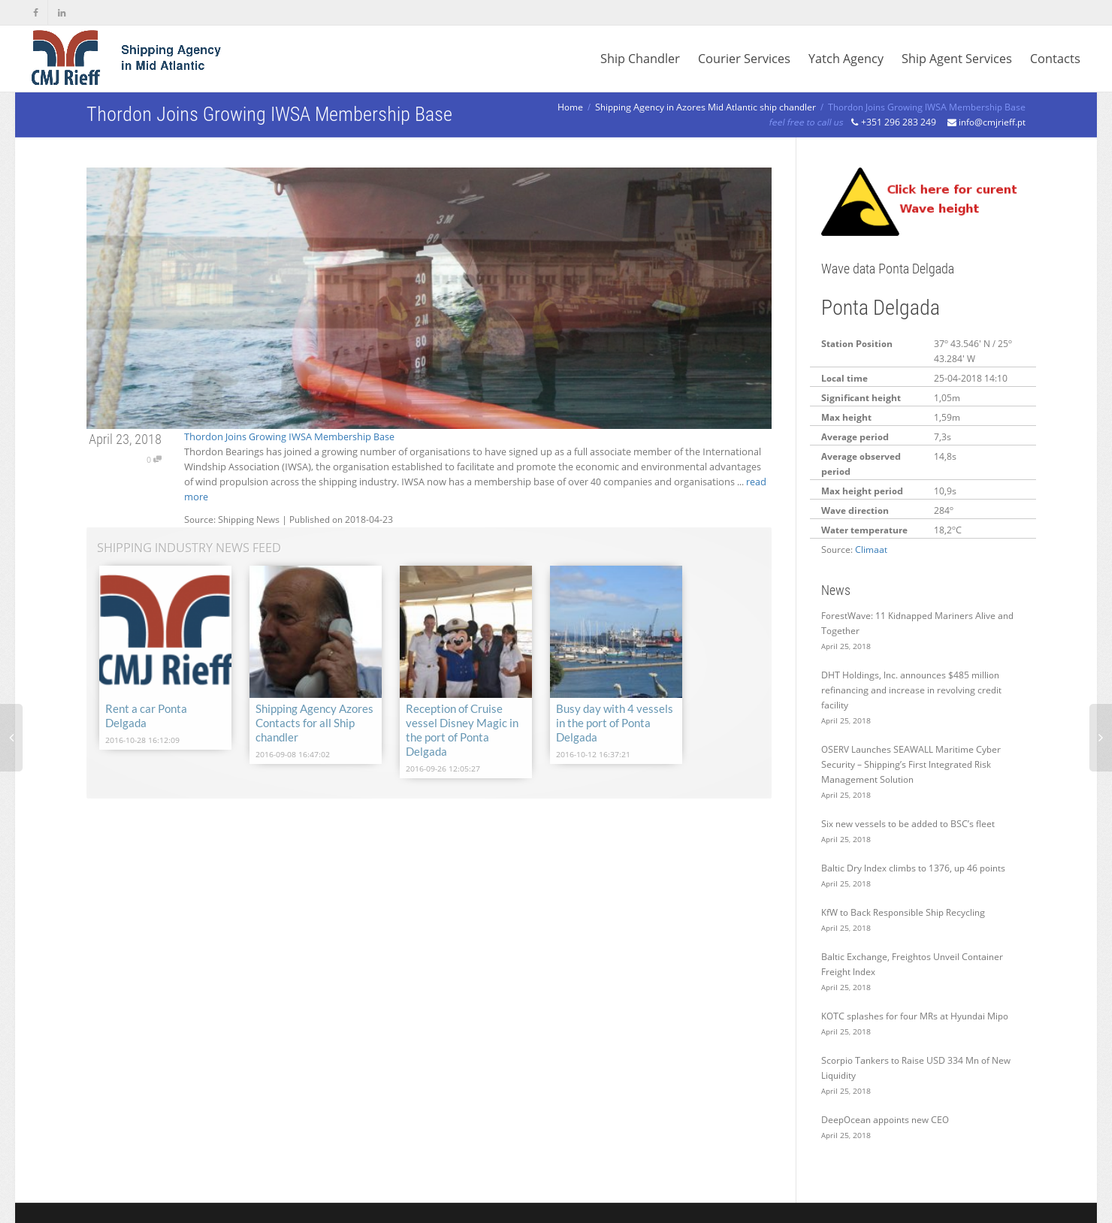
Task: Open man on phone thumbnail
Action: 315,631
